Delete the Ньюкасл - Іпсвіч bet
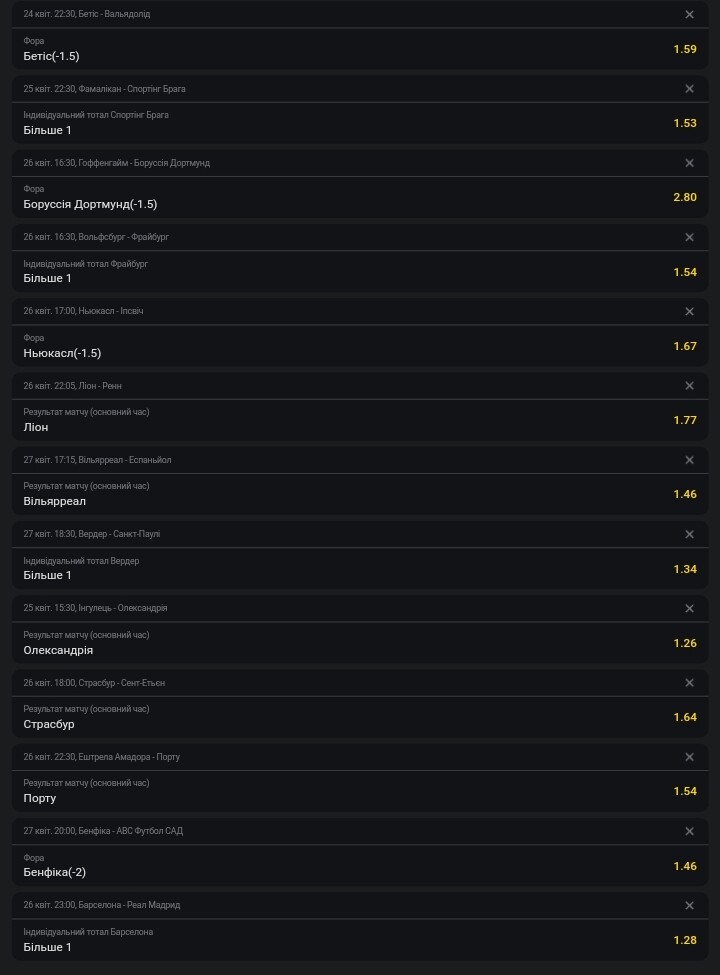Screen dimensions: 720x975 pos(689,312)
